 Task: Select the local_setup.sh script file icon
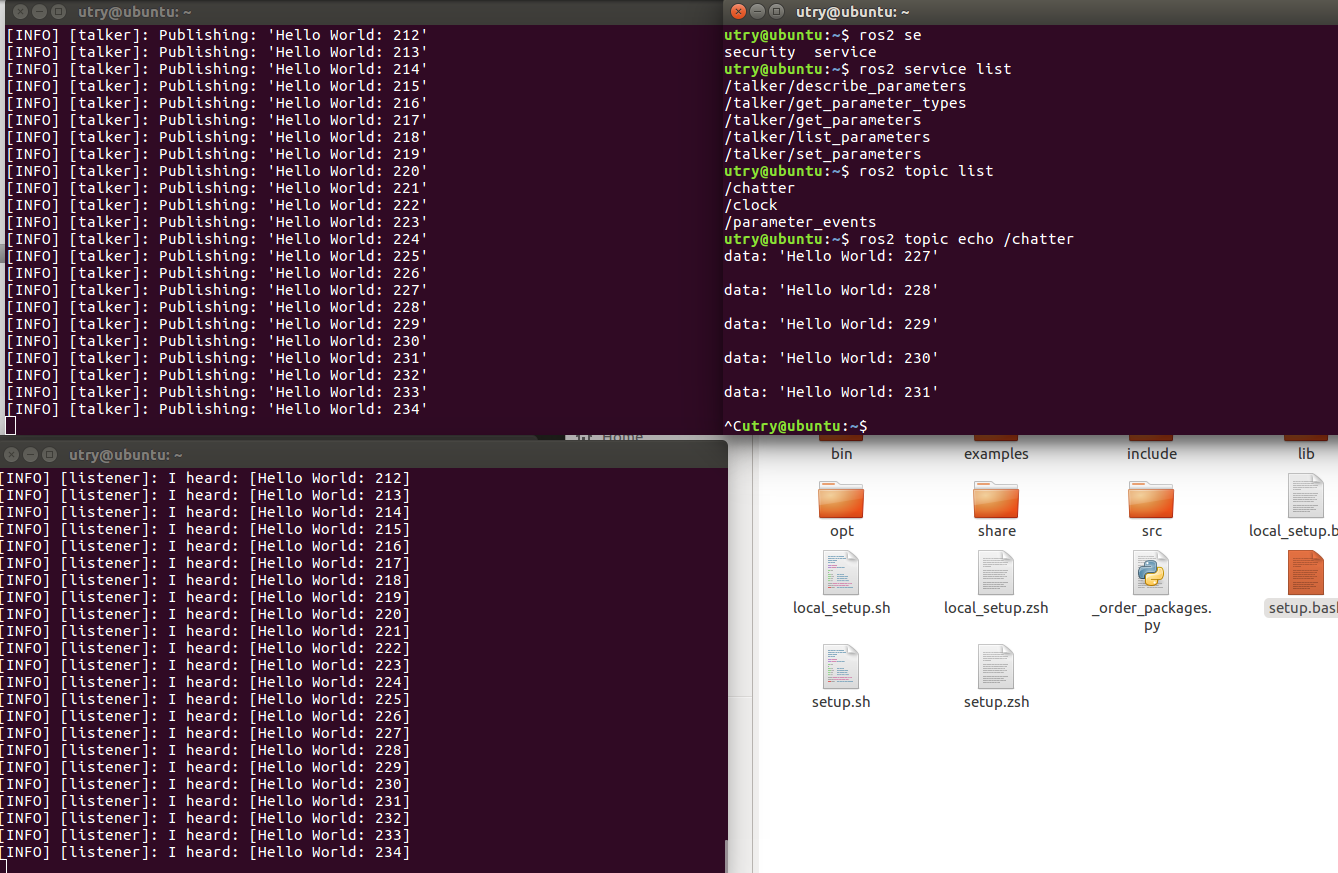pyautogui.click(x=841, y=573)
